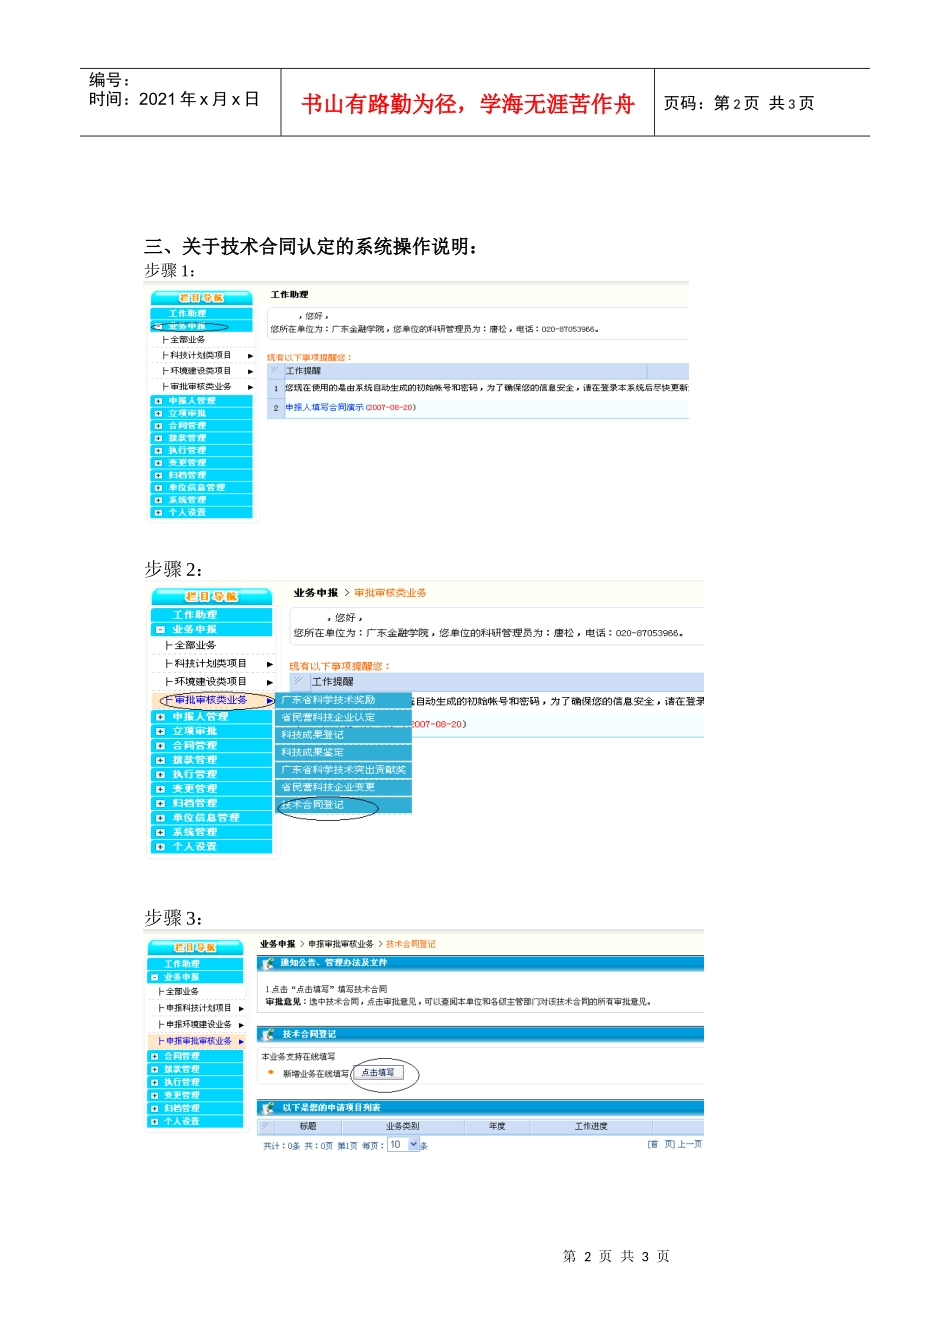Expand 个人设置 plus icon in step 2 sidebar
The image size is (950, 1344).
(x=160, y=847)
